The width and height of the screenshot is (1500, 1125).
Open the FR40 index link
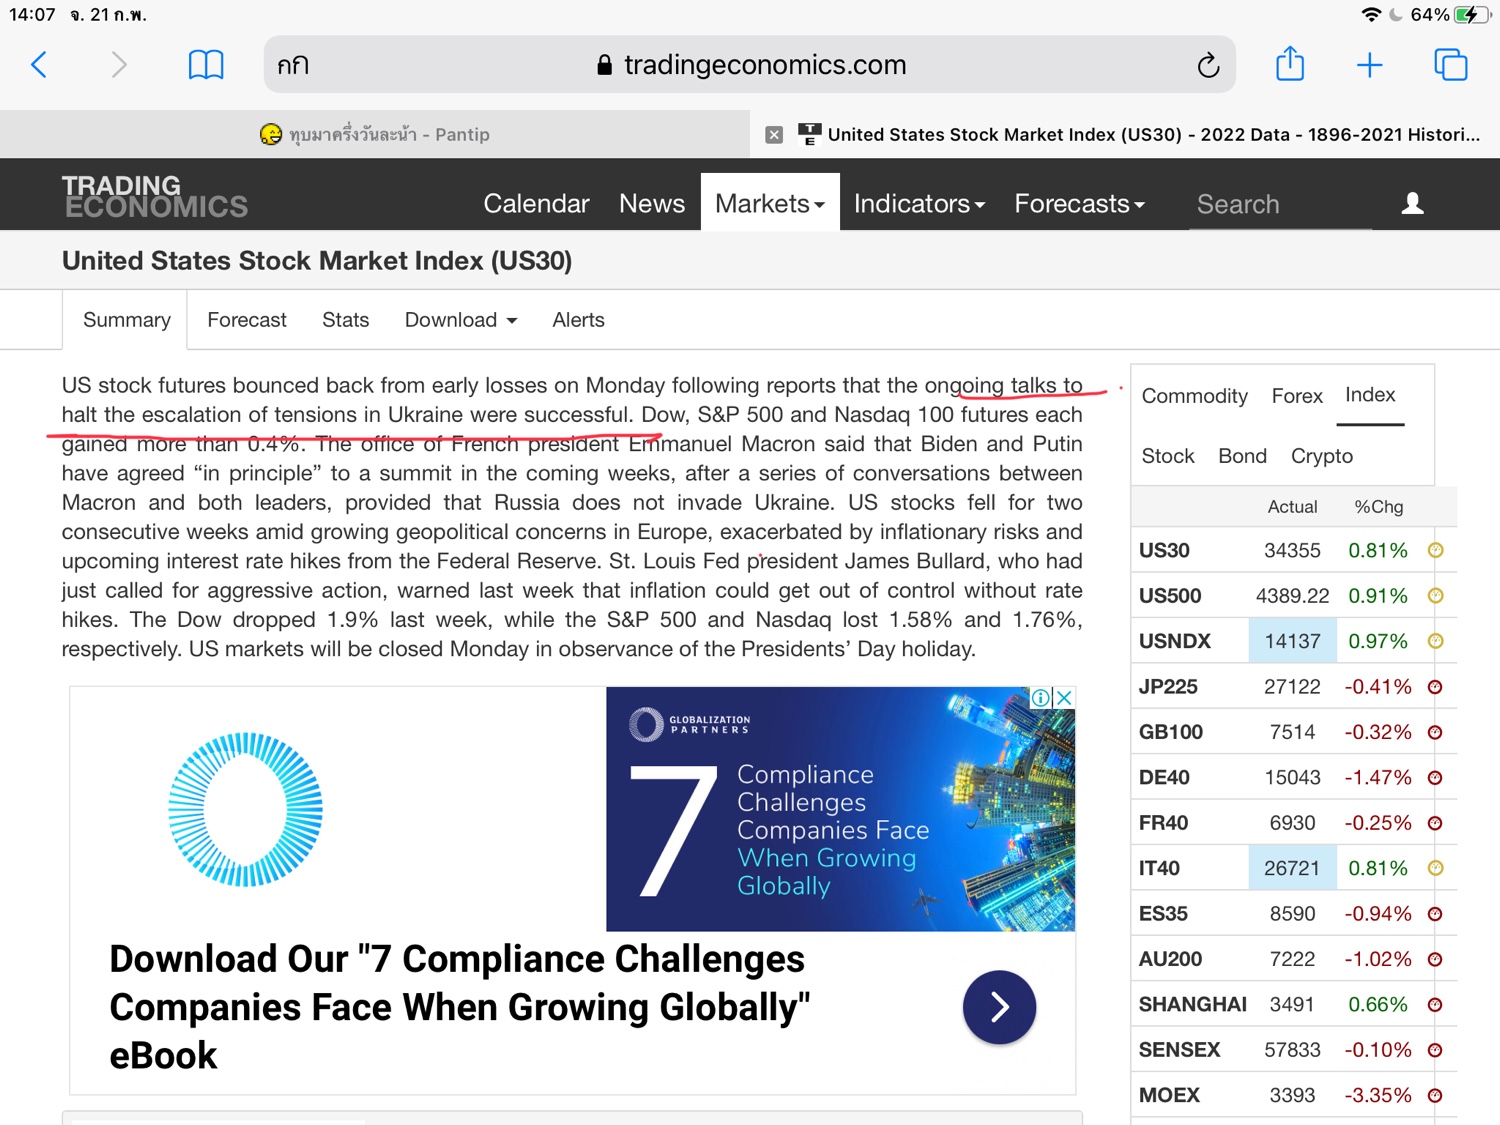pos(1163,823)
